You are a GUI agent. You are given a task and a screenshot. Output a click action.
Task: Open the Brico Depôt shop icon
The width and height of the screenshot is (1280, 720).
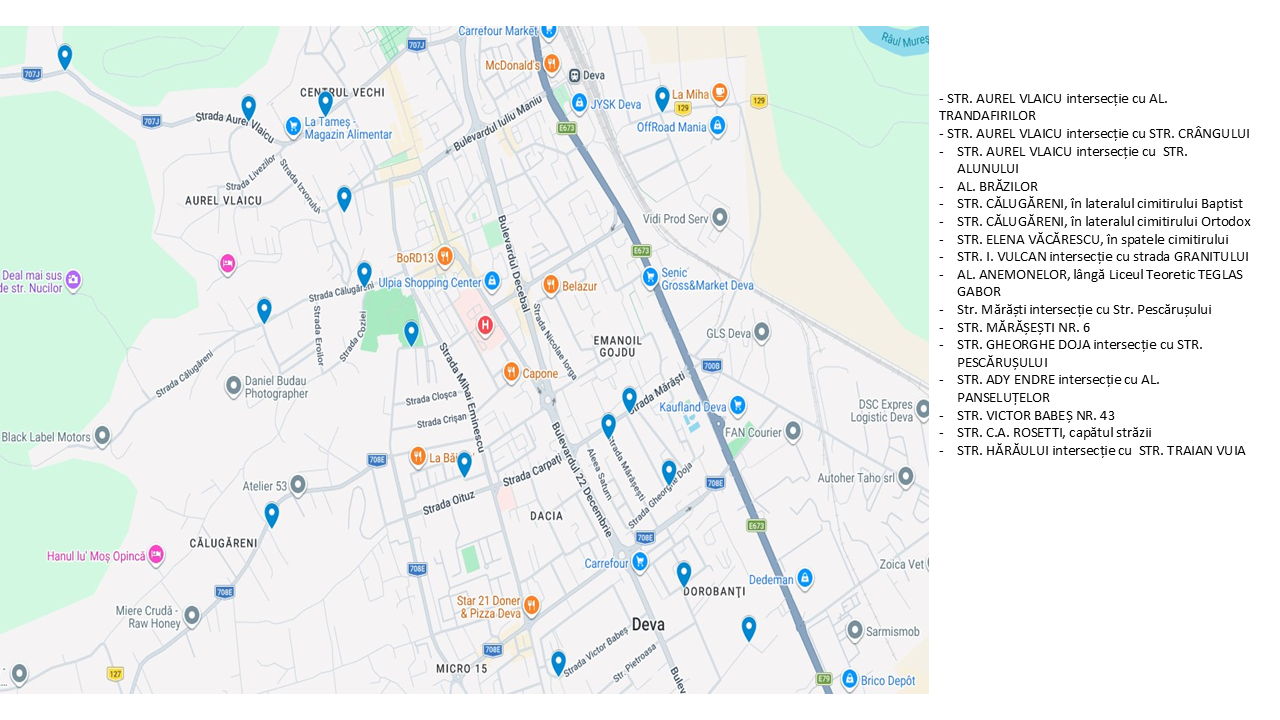(849, 680)
